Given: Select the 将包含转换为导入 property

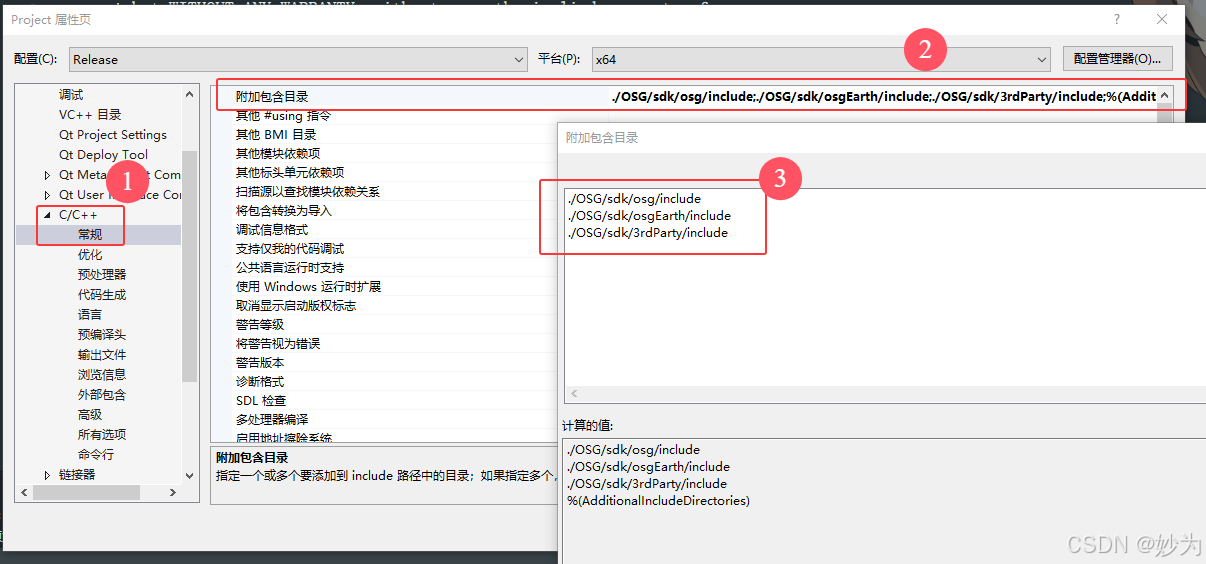Looking at the screenshot, I should pyautogui.click(x=284, y=210).
